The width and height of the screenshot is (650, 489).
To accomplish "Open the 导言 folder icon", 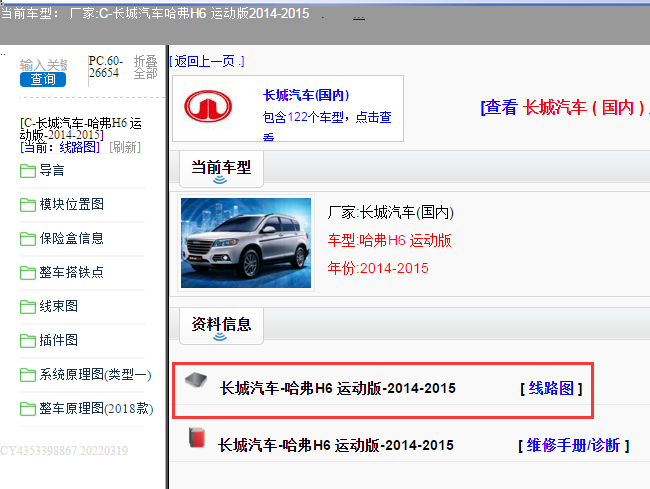I will (28, 171).
